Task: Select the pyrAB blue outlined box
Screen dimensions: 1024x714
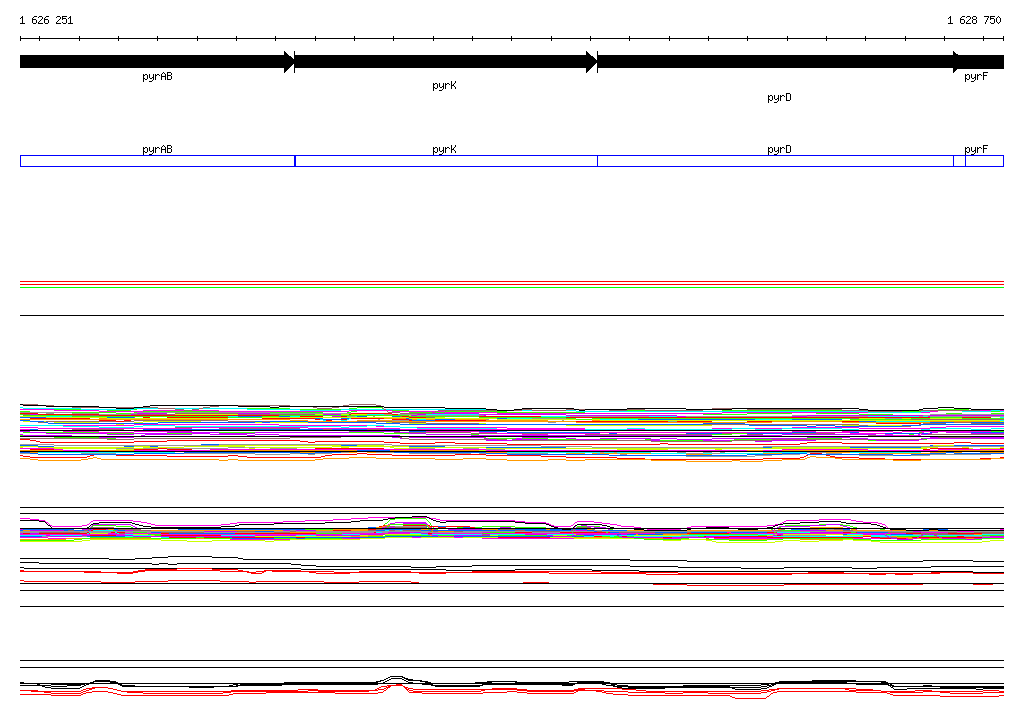Action: coord(157,161)
